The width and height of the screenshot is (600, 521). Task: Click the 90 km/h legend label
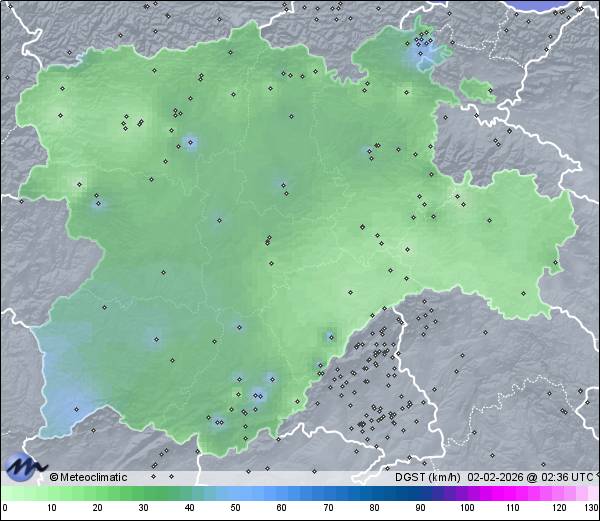[x=420, y=509]
